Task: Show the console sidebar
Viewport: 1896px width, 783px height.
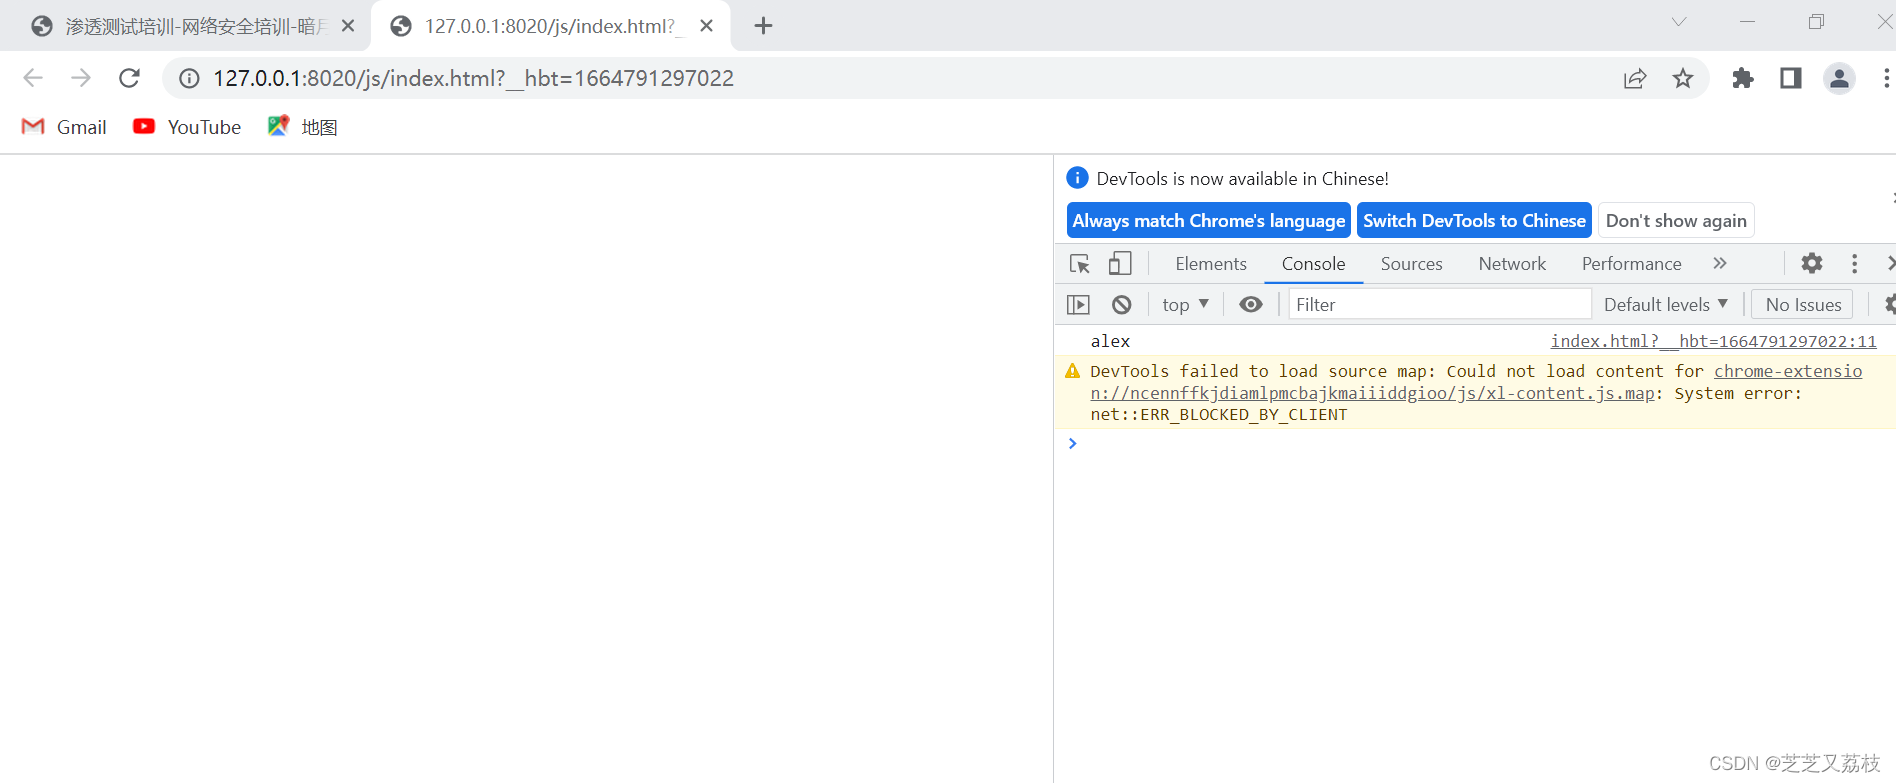Action: pos(1078,305)
